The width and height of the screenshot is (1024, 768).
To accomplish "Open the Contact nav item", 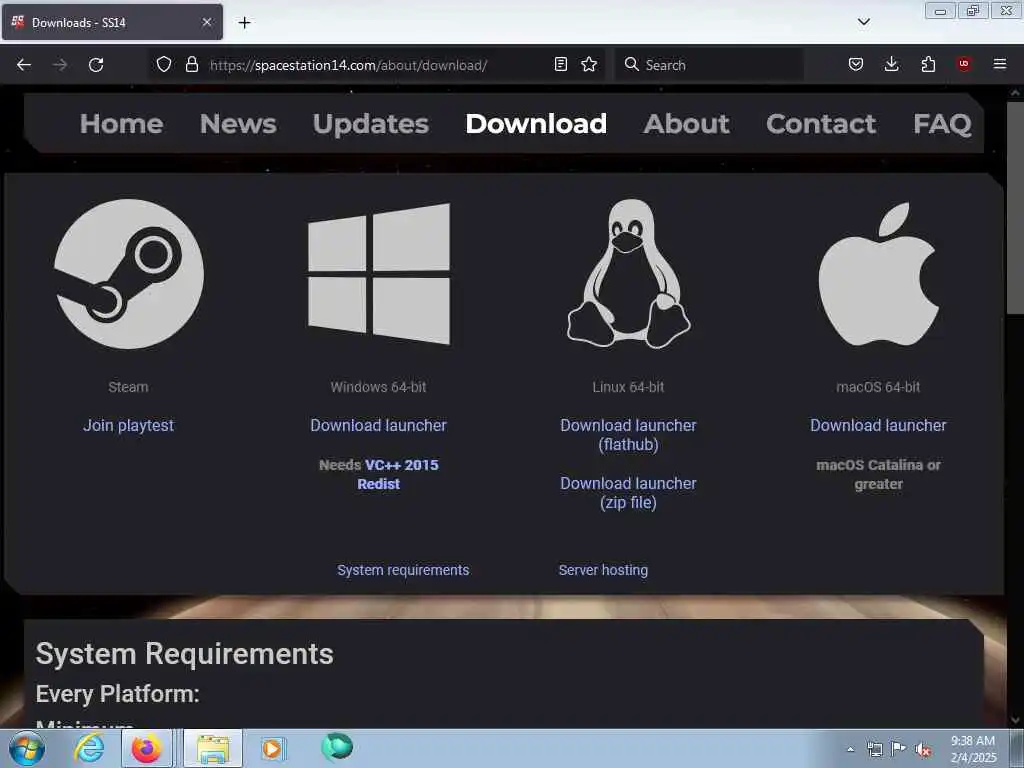I will (x=821, y=123).
